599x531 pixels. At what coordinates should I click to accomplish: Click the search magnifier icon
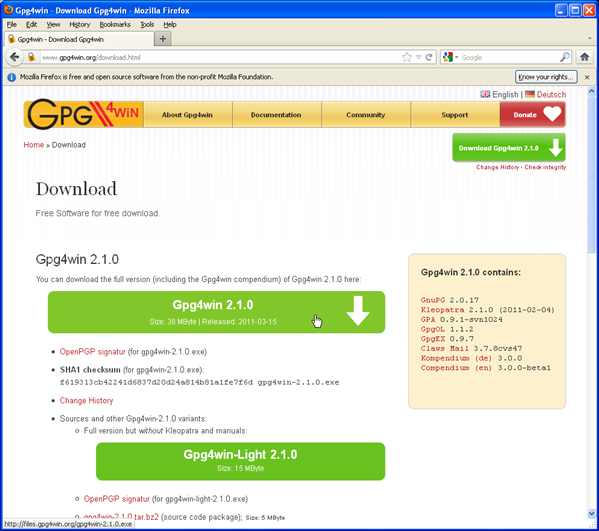pos(565,57)
